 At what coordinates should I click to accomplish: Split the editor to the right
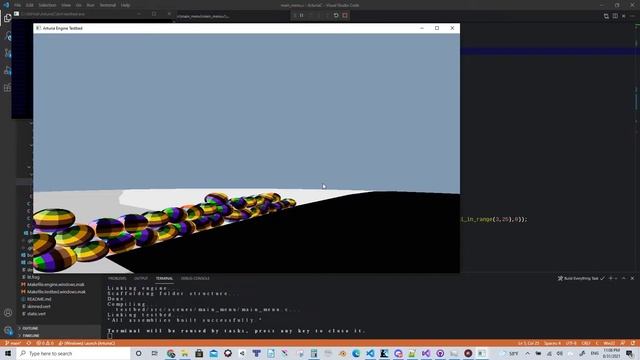tap(615, 16)
